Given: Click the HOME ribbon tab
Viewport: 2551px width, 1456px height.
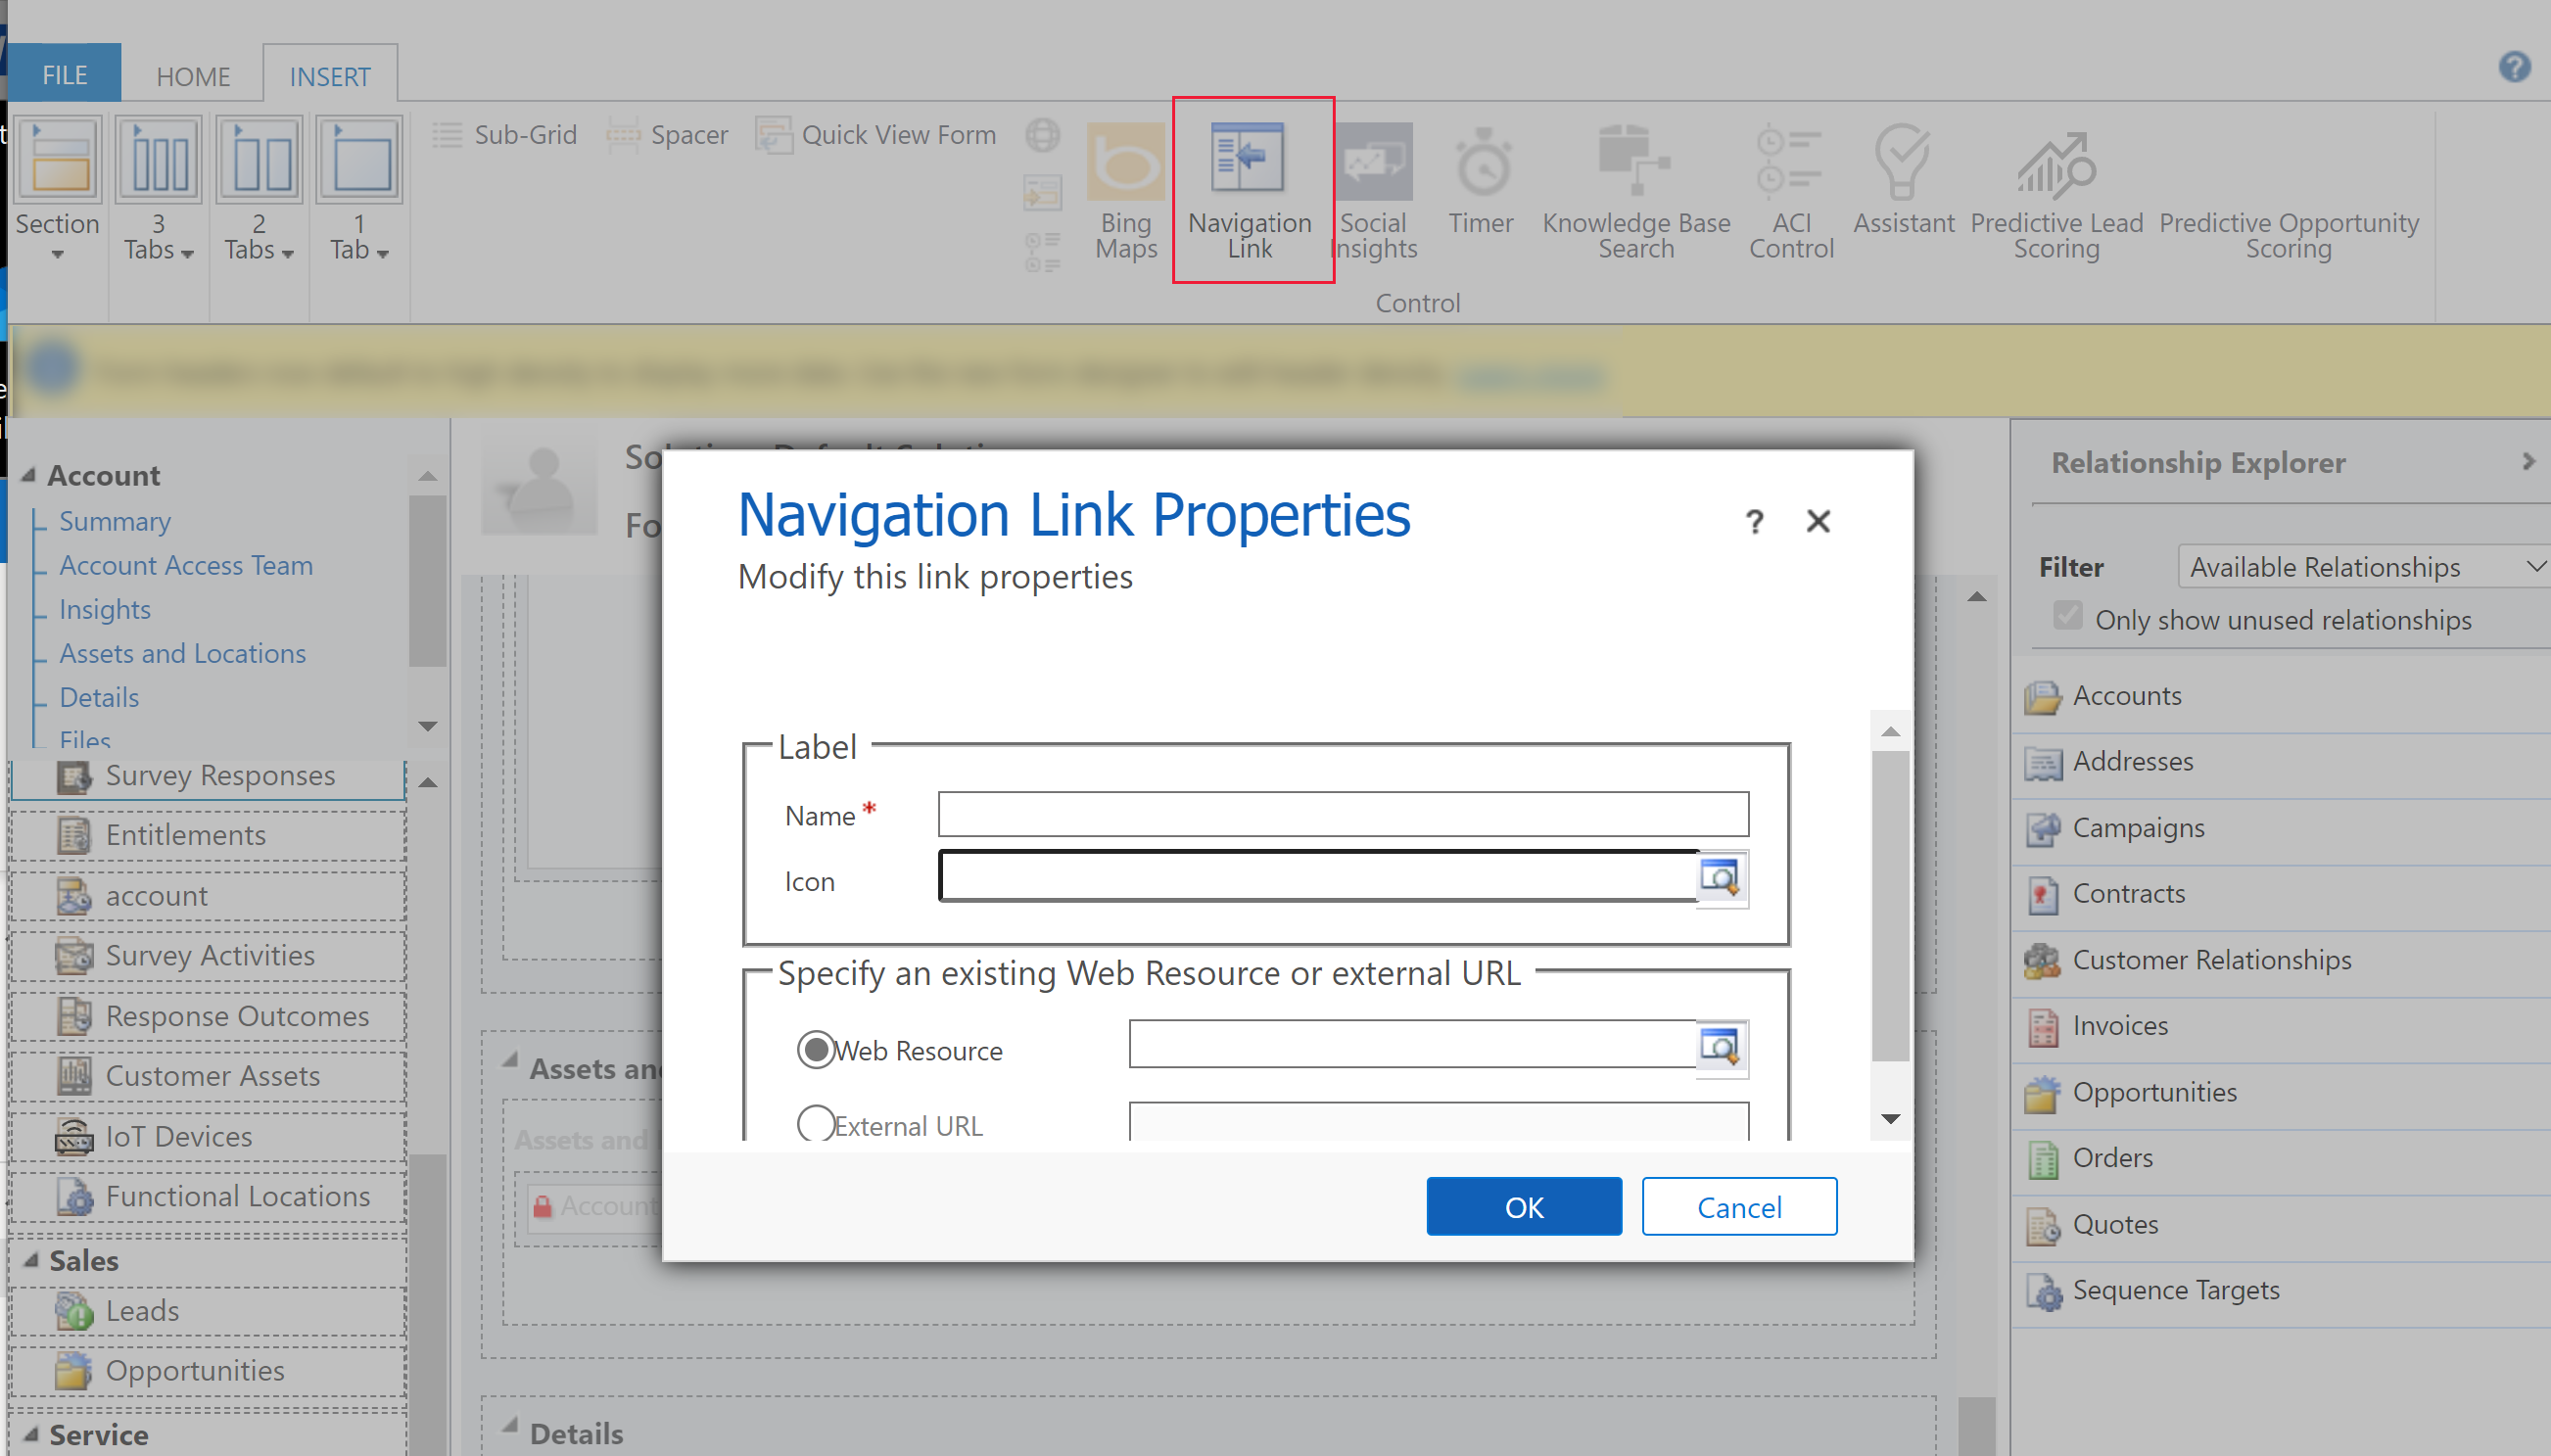Looking at the screenshot, I should [x=191, y=75].
